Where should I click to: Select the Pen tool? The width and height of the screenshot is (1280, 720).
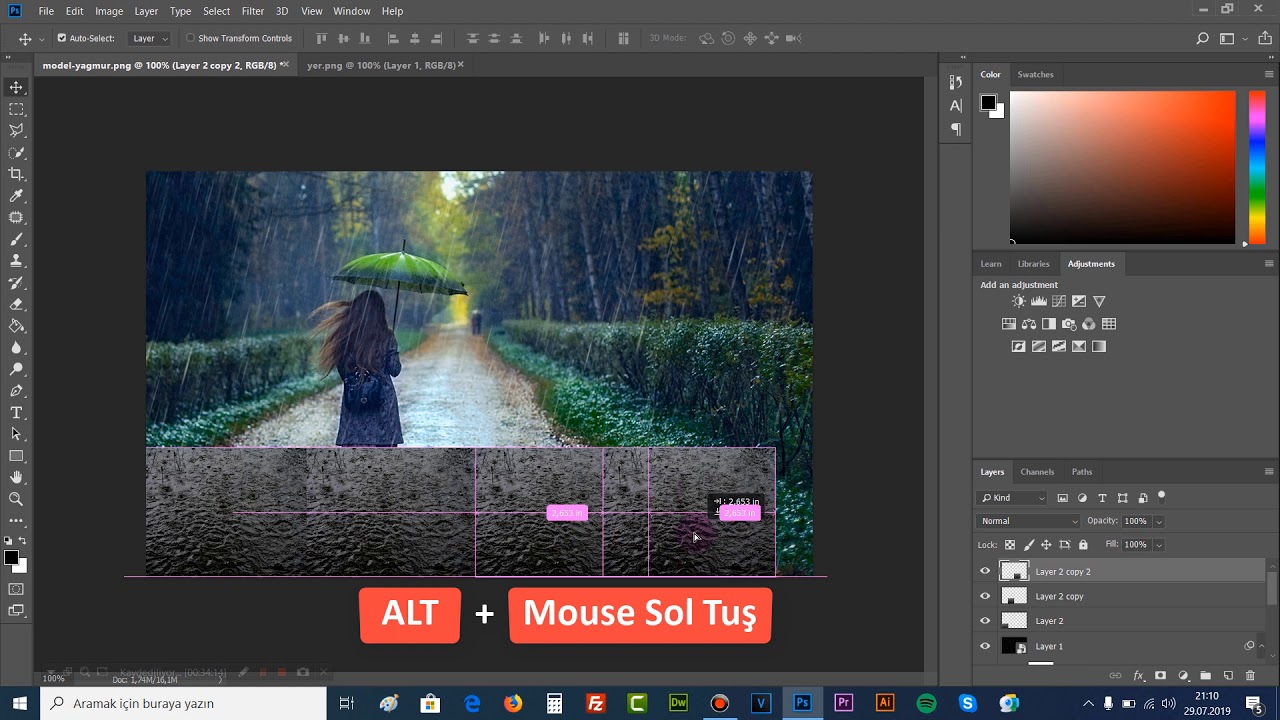(16, 390)
